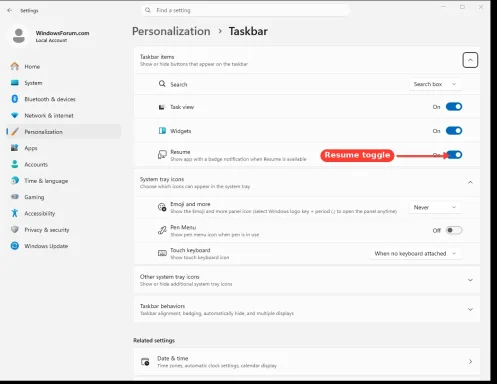This screenshot has width=497, height=384.
Task: Click the Search row magnifier icon
Action: pos(162,84)
